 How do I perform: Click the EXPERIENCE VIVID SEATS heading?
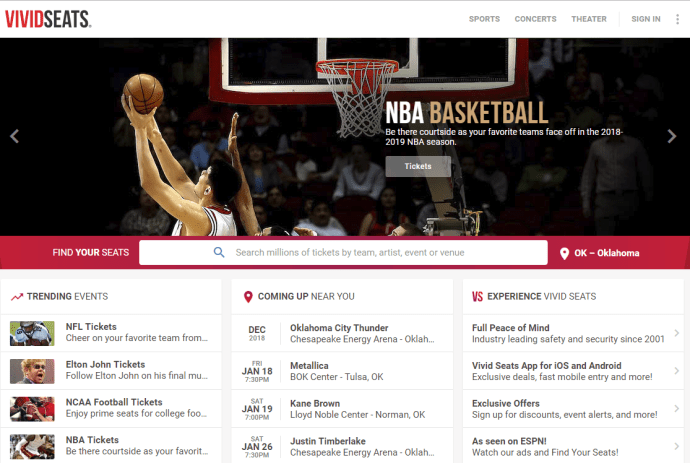[x=542, y=297]
